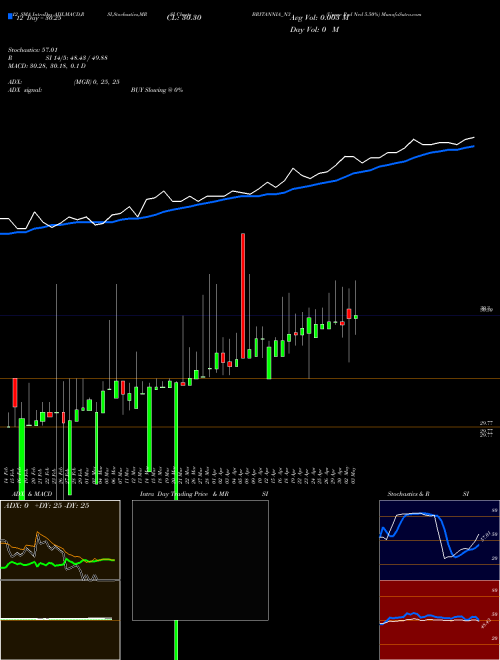
Task: Open the Intra Day Trading Price panel
Action: coord(200,560)
